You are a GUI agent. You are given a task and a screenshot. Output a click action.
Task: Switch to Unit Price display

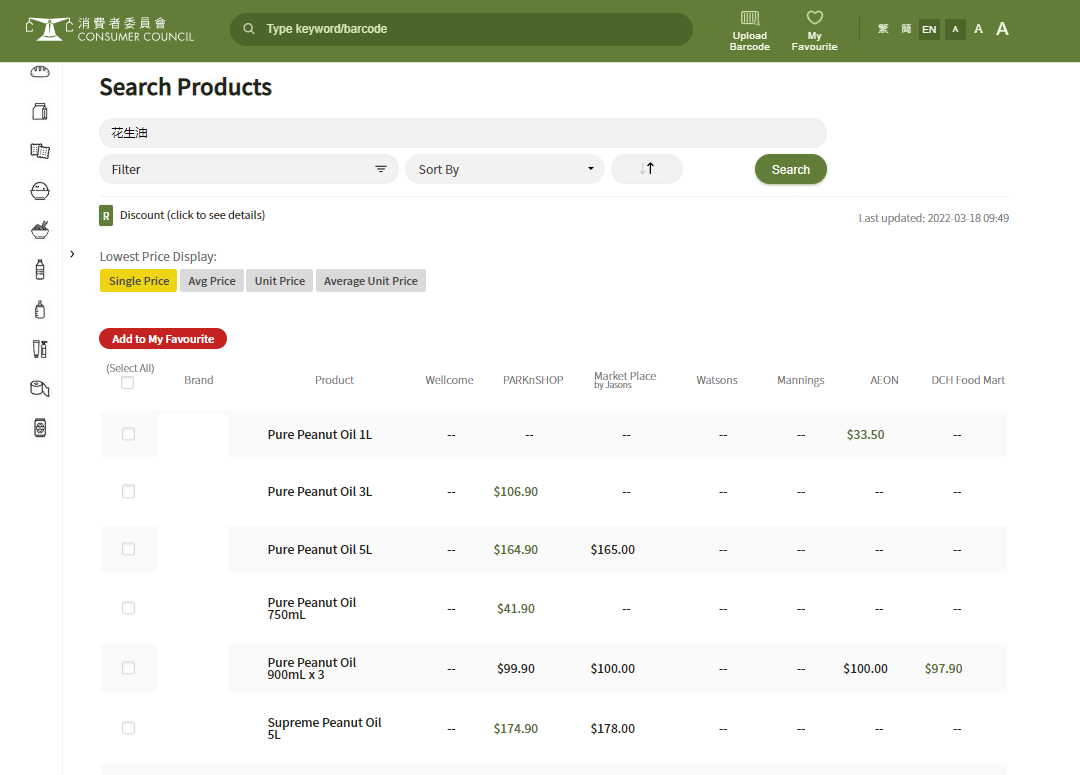click(280, 281)
